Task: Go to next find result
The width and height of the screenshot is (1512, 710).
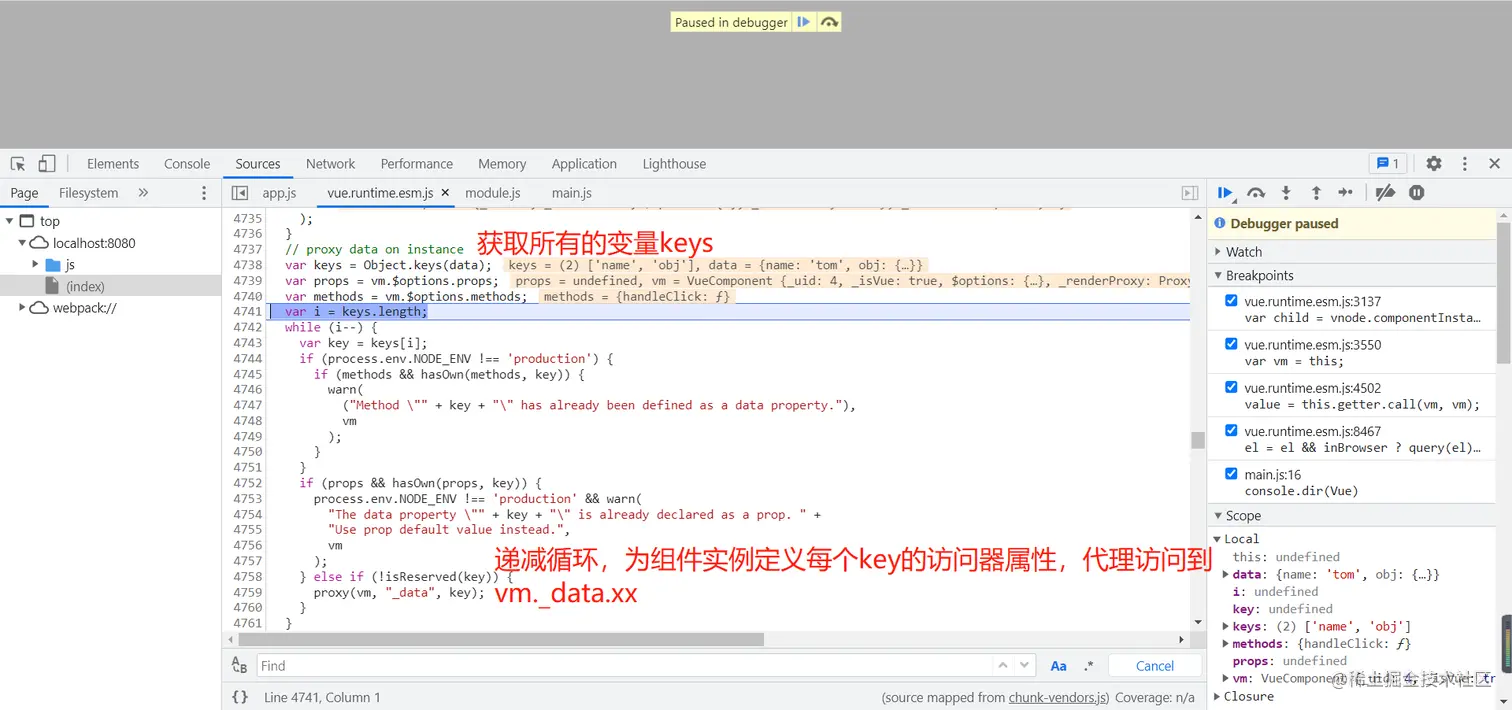Action: click(1025, 665)
